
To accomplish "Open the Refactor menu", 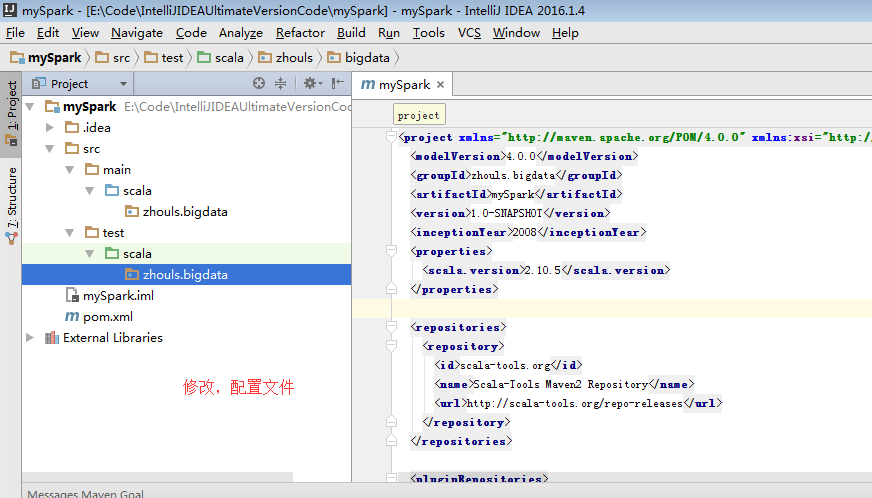I will [300, 33].
